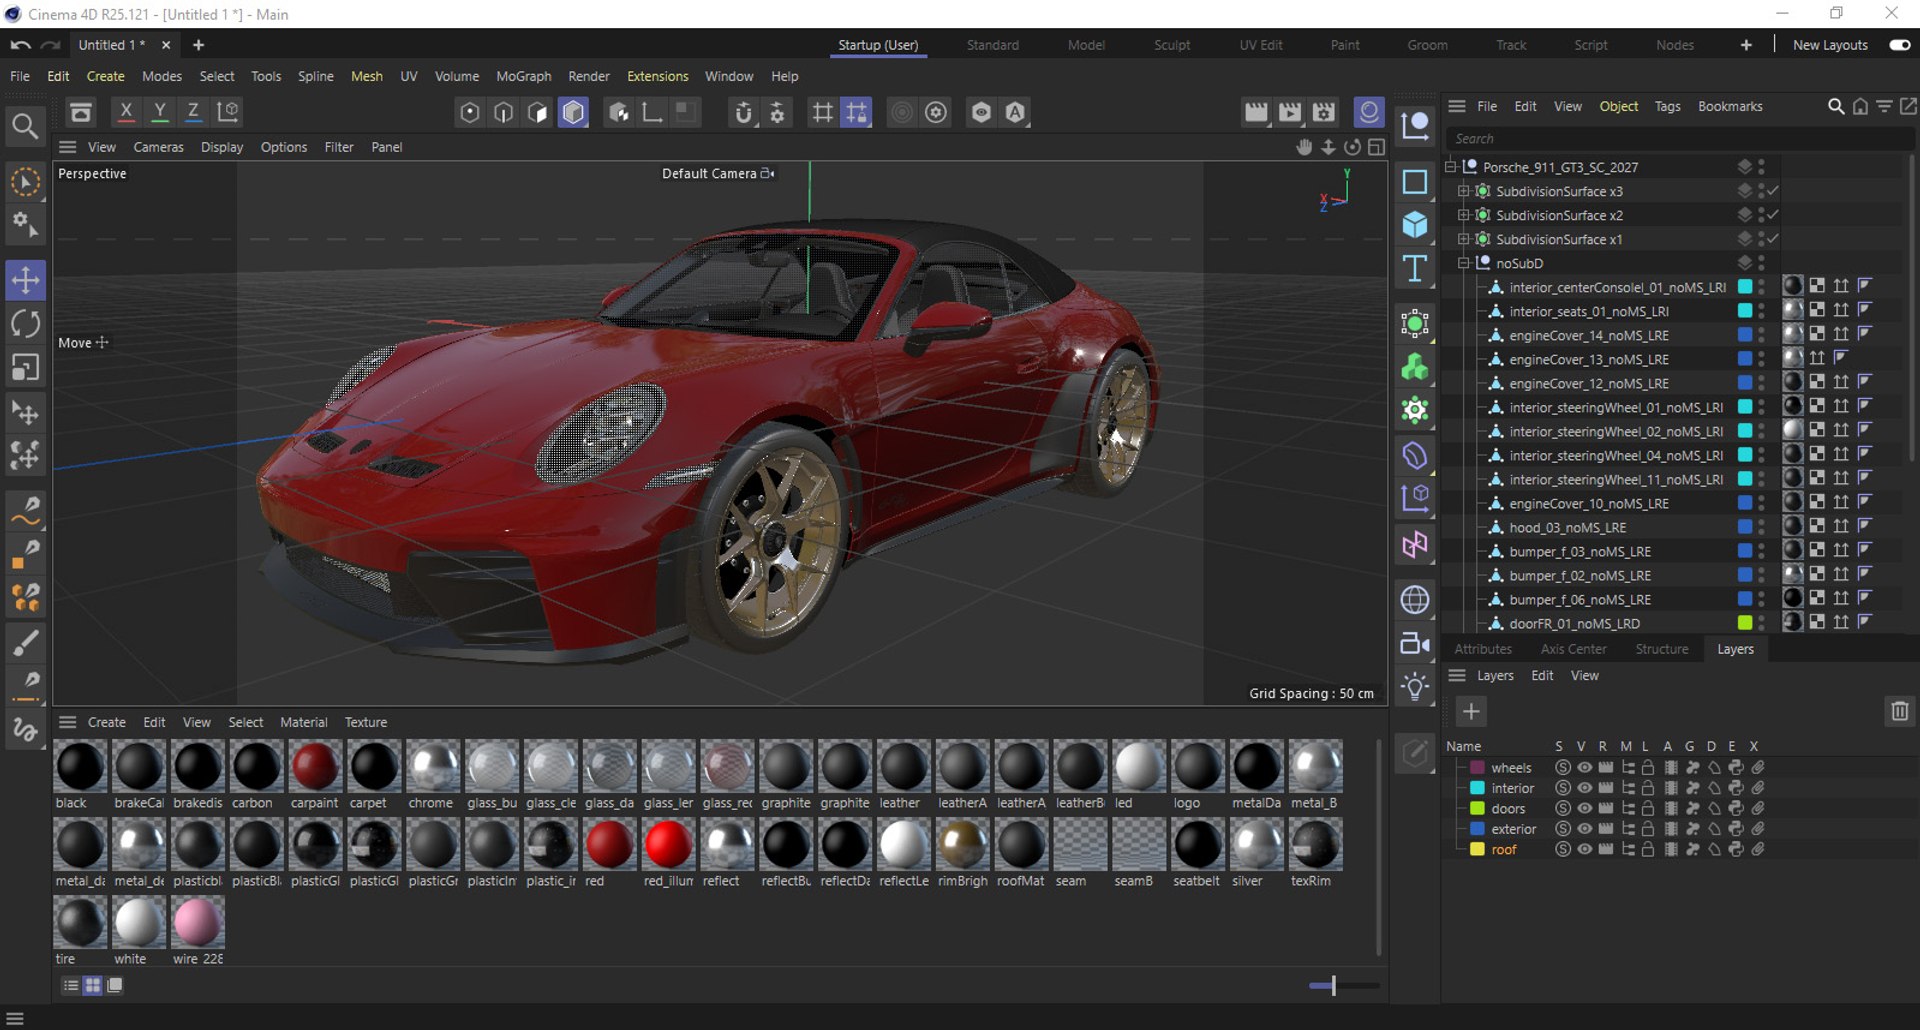Expand SubdivisionSurface x1 node
Image resolution: width=1920 pixels, height=1030 pixels.
pos(1463,239)
